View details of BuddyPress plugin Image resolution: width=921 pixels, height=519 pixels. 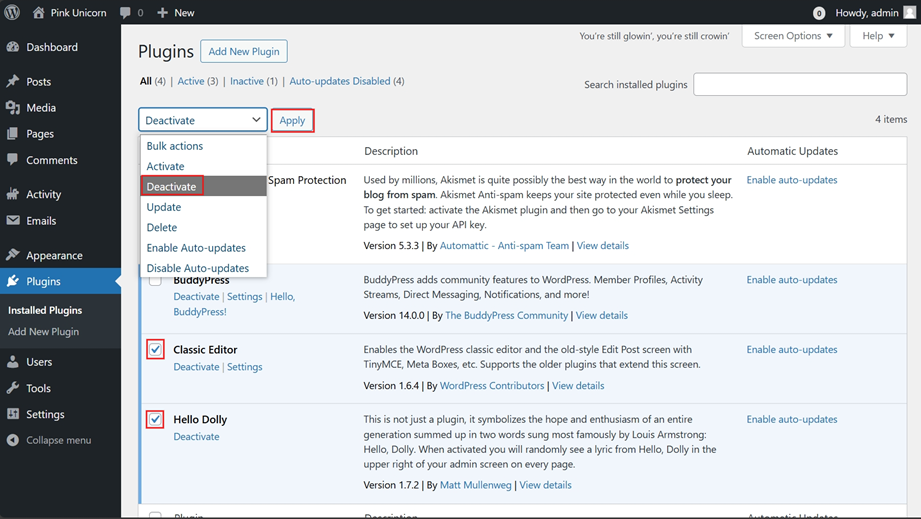point(601,315)
